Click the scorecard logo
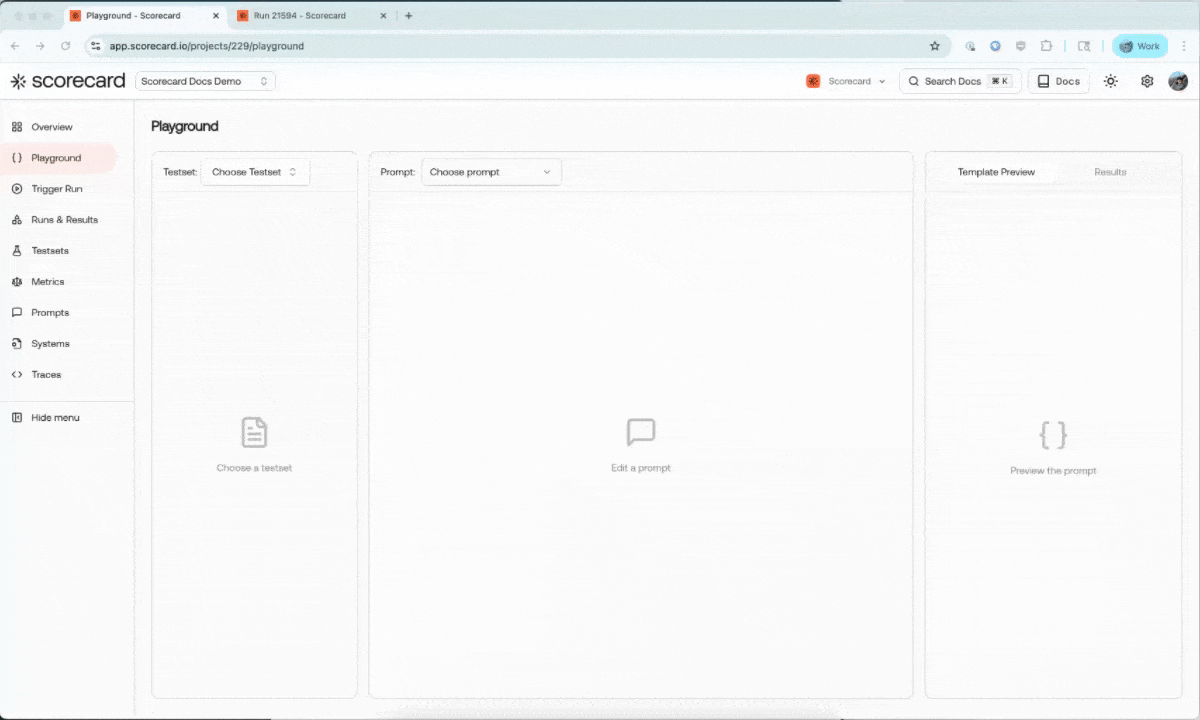Viewport: 1200px width, 720px height. click(68, 82)
